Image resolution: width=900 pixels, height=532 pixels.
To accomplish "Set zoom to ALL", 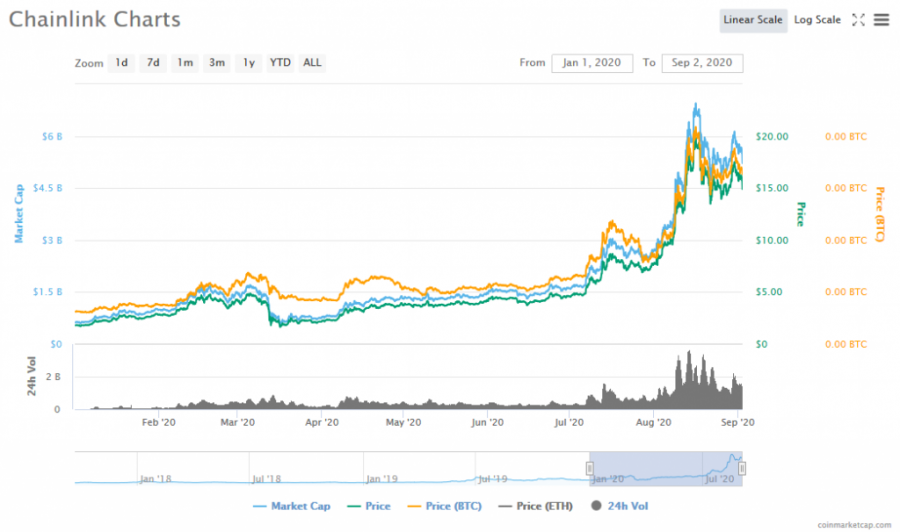I will tap(312, 63).
